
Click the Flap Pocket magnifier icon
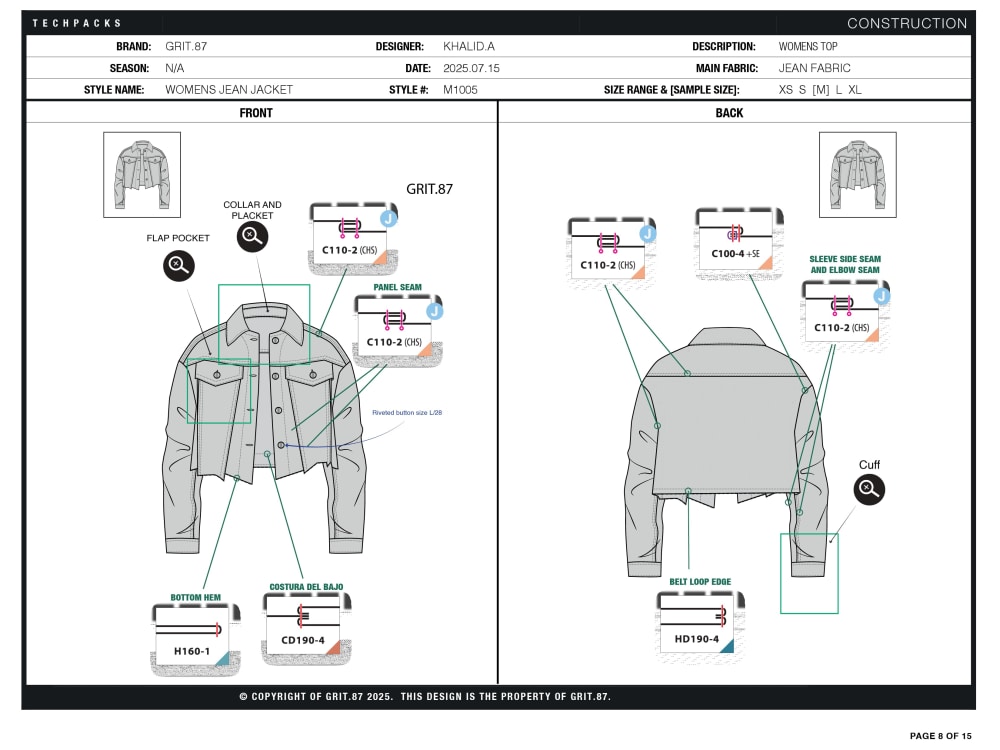click(179, 265)
